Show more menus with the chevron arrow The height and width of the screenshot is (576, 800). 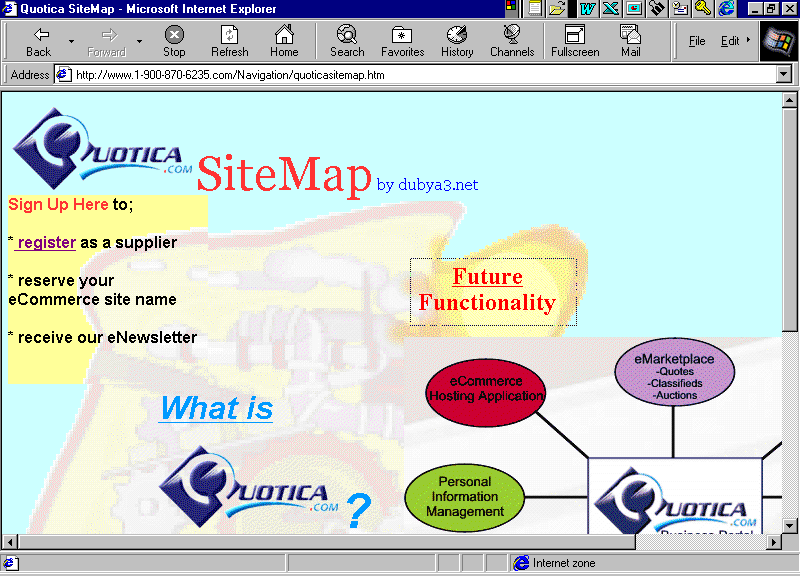pos(748,40)
